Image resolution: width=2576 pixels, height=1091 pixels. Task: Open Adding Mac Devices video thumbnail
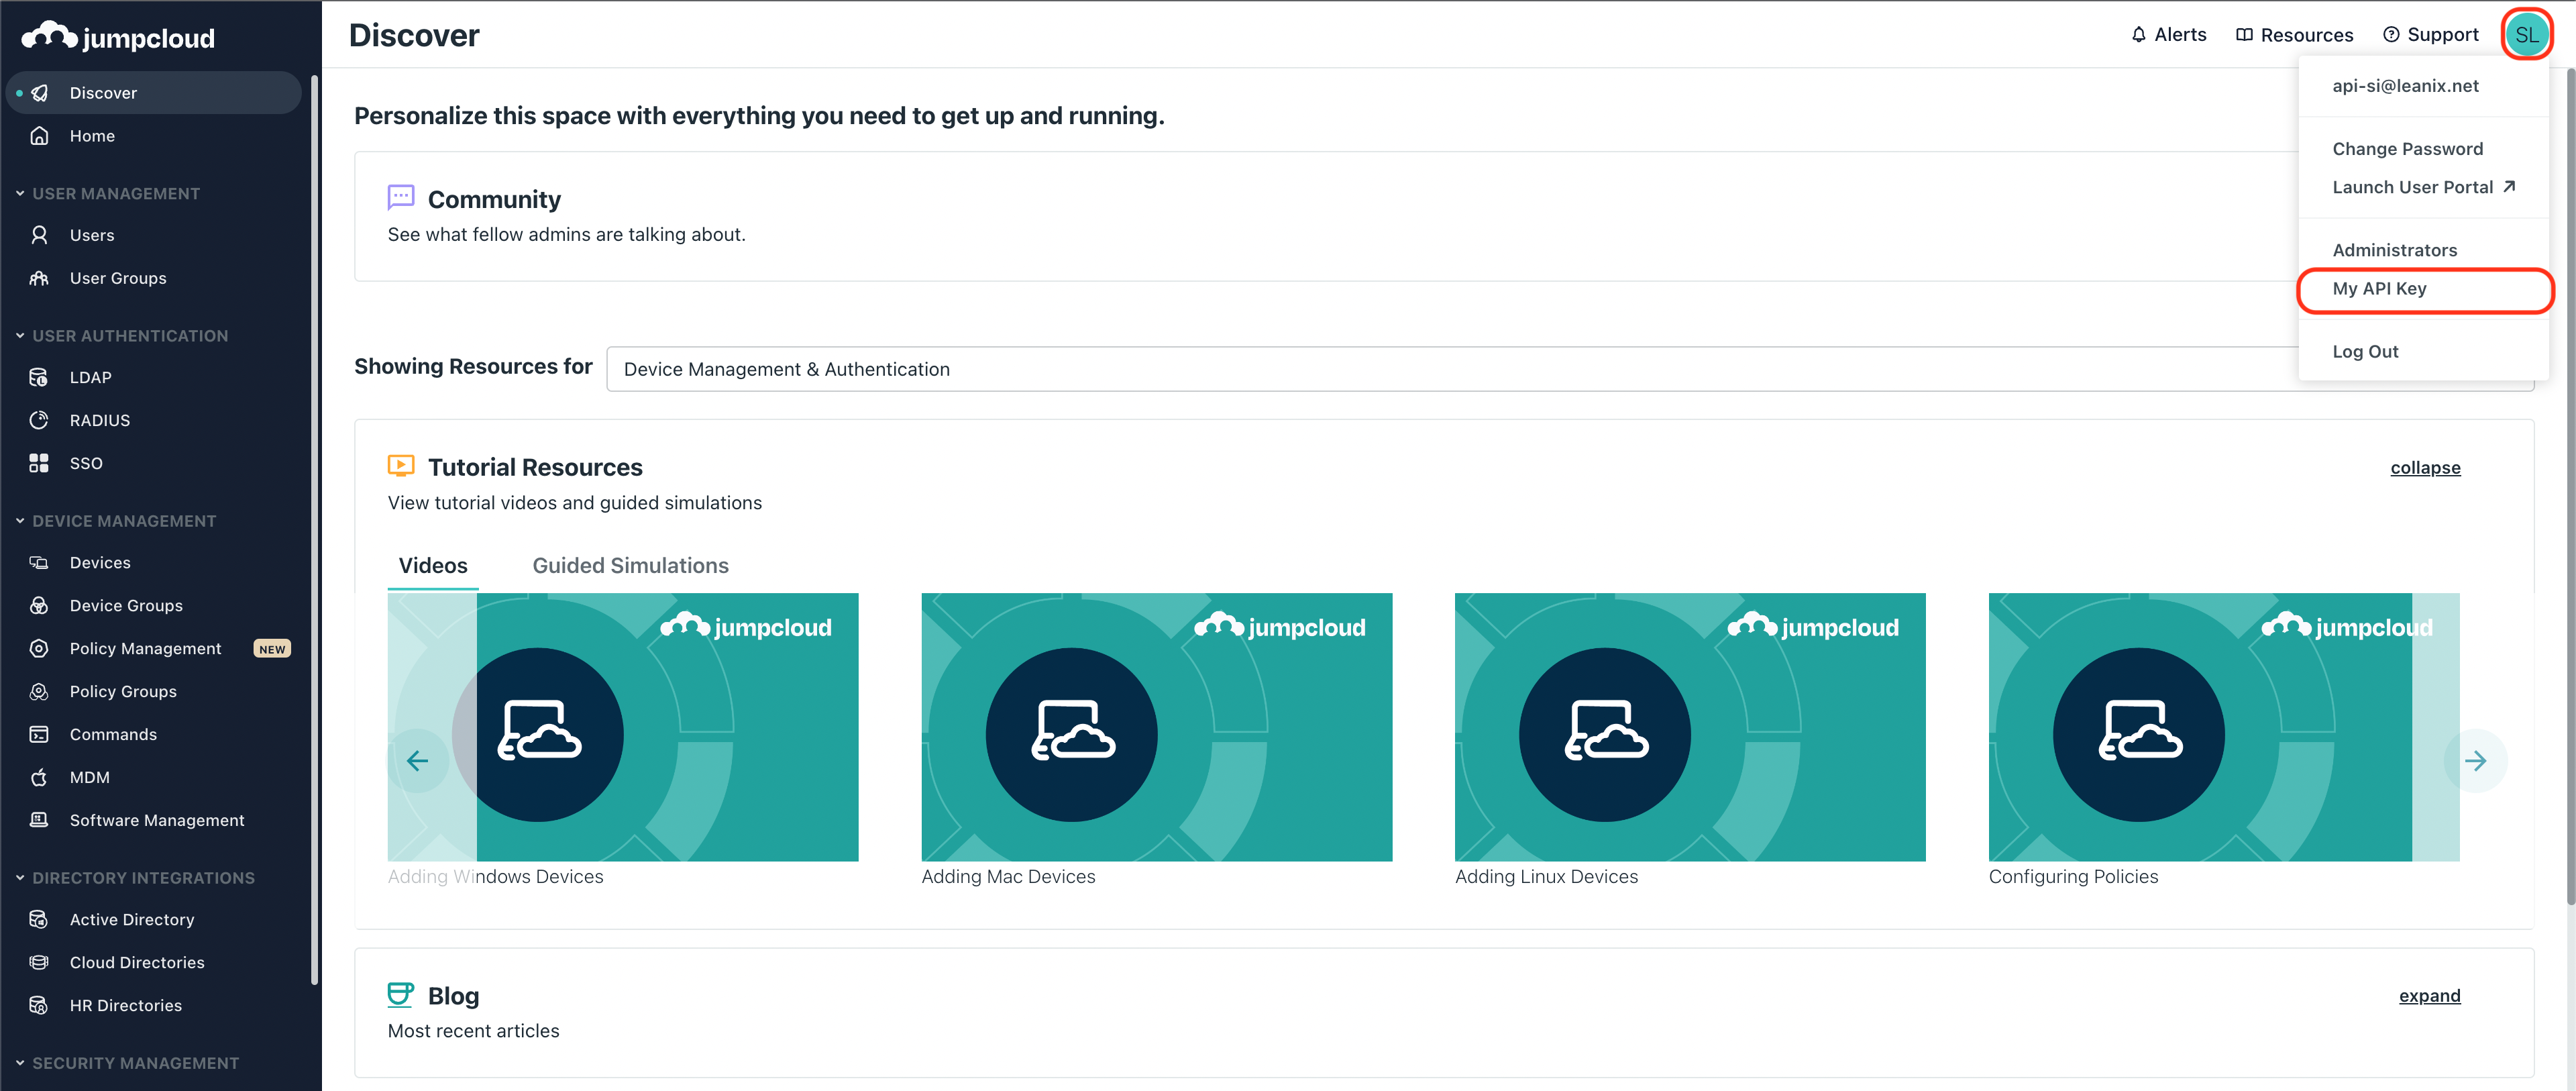click(1156, 727)
